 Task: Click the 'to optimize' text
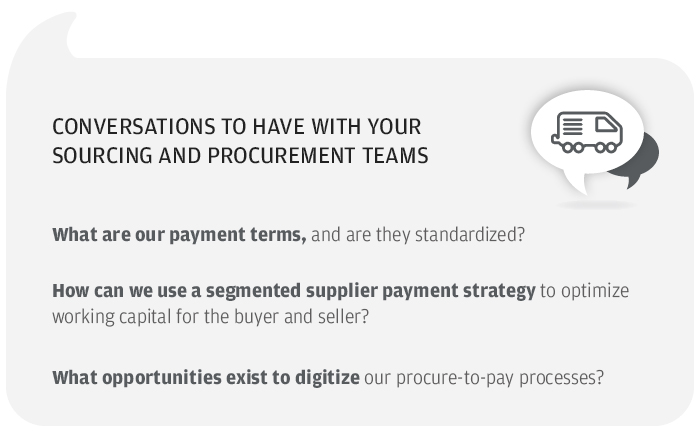coord(584,291)
